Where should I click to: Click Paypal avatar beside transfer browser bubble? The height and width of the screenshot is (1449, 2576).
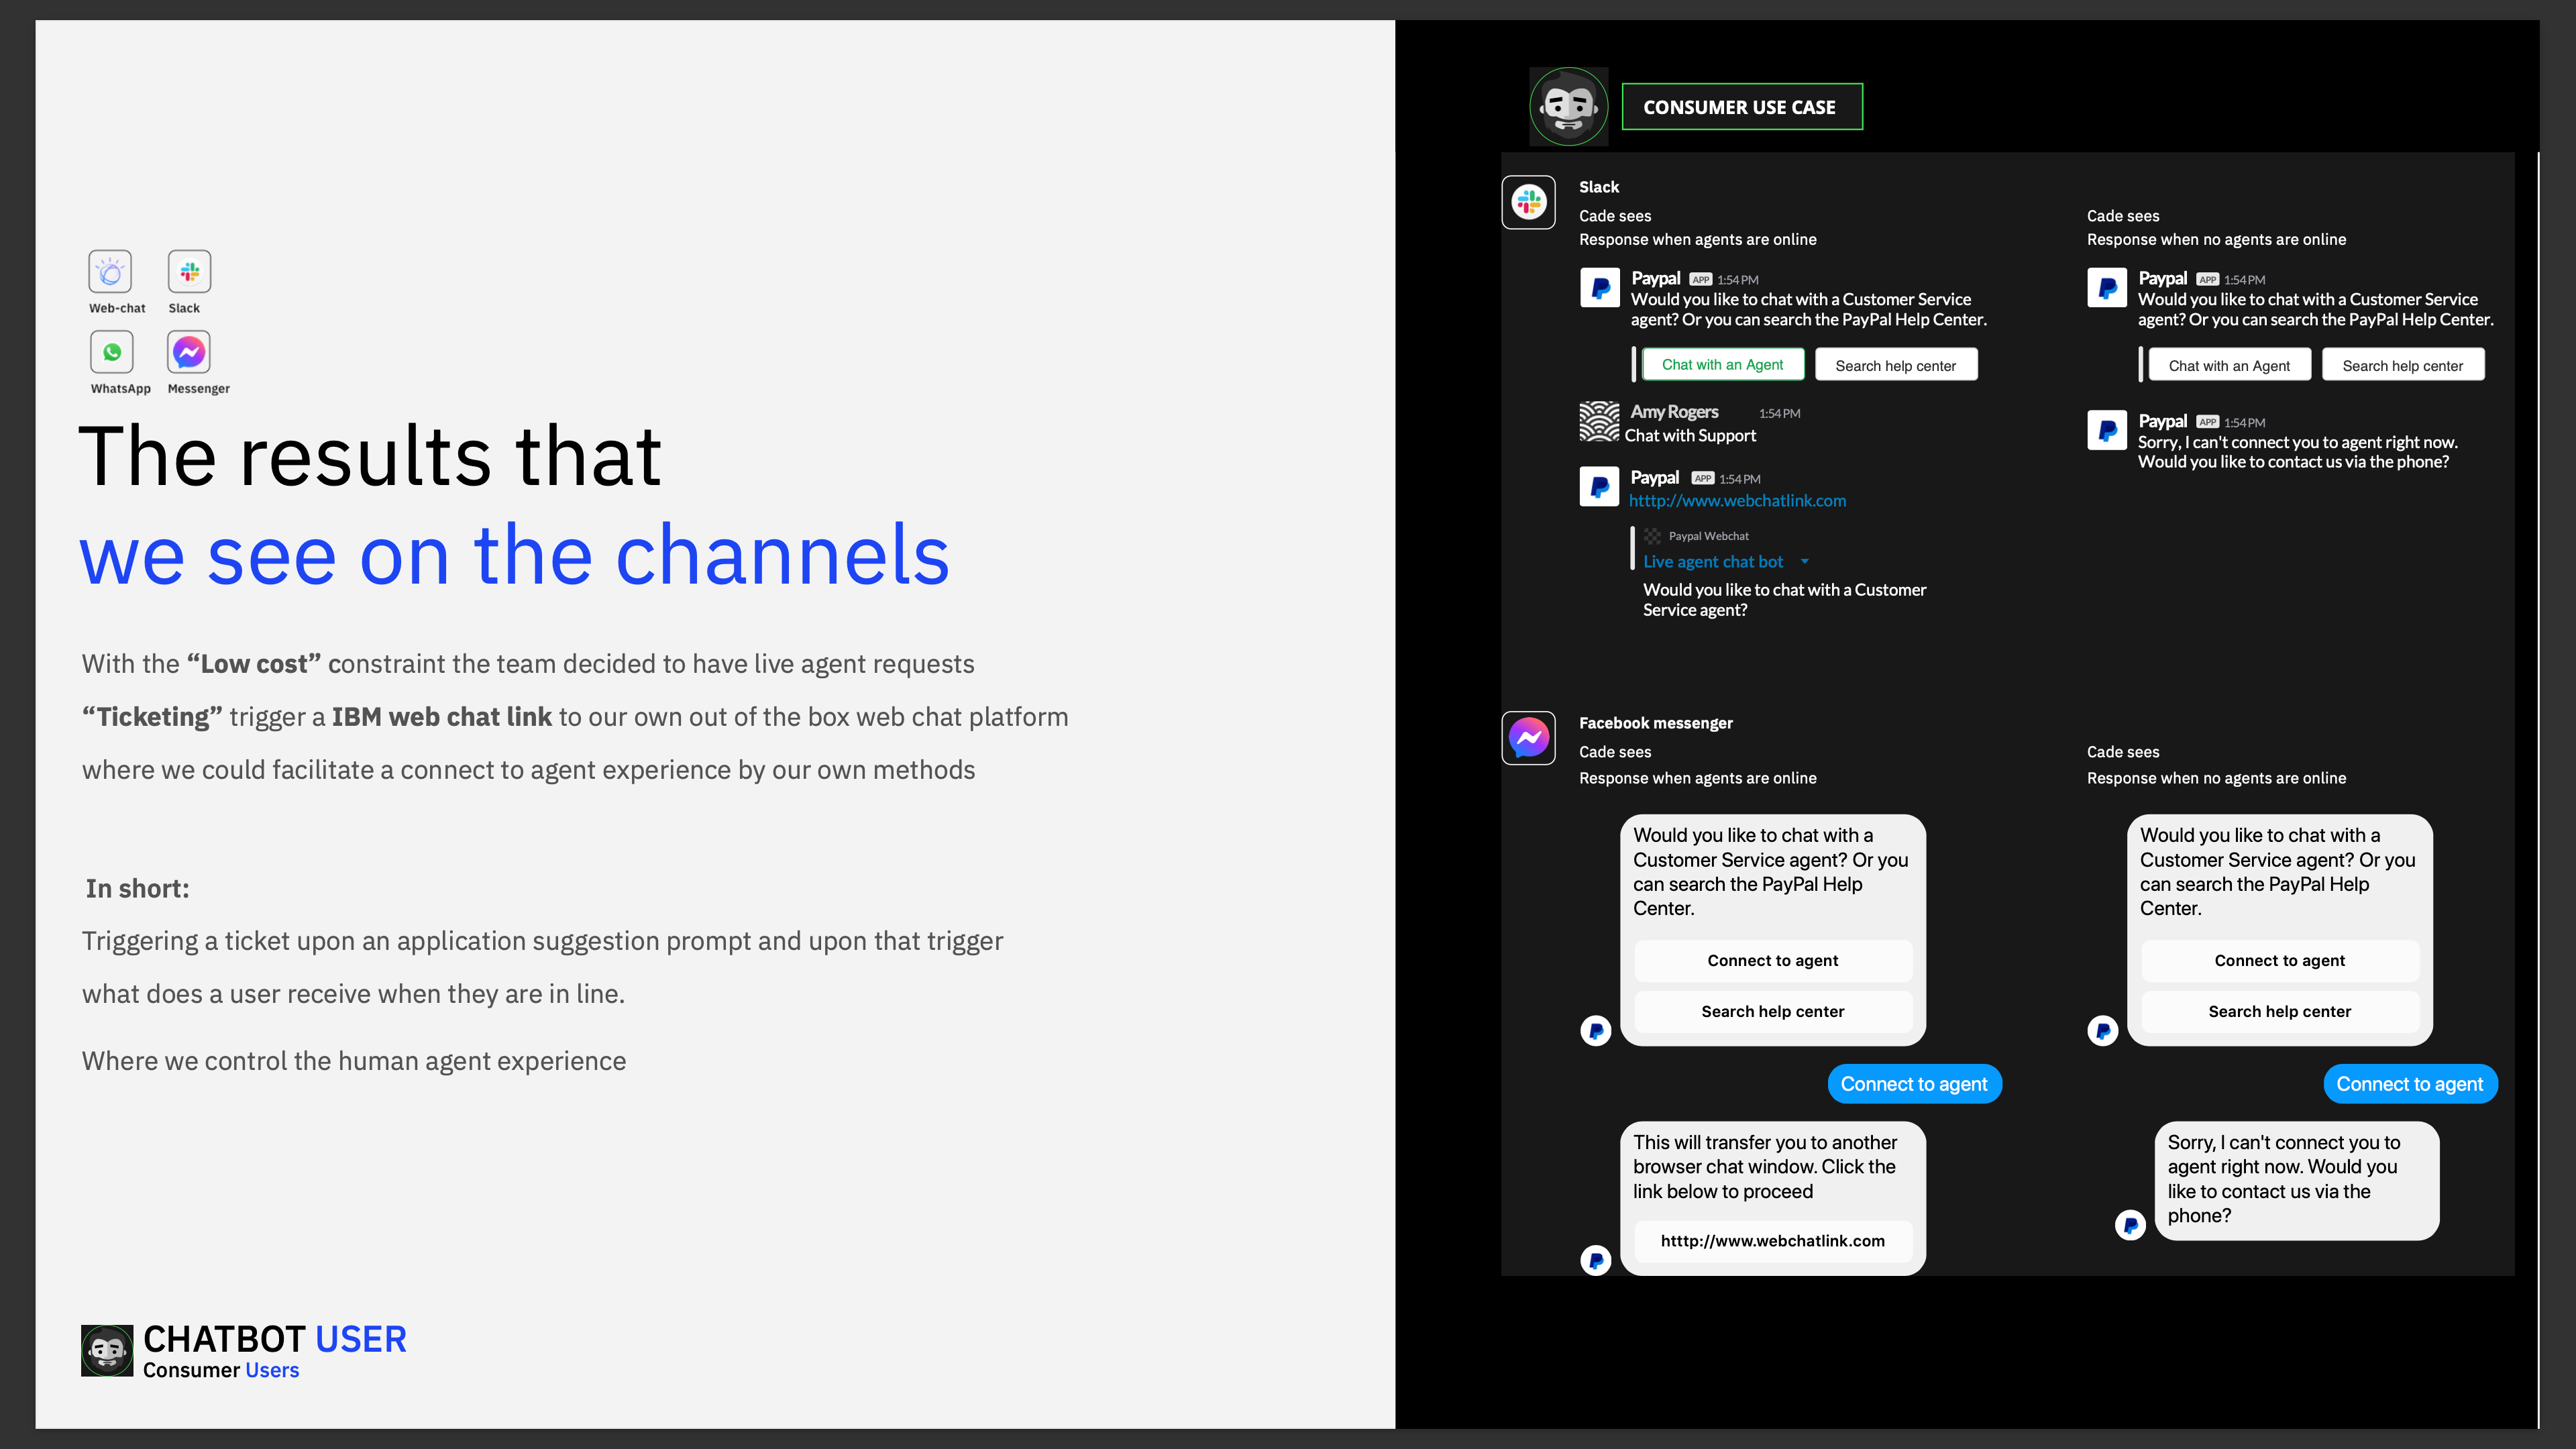point(1596,1260)
